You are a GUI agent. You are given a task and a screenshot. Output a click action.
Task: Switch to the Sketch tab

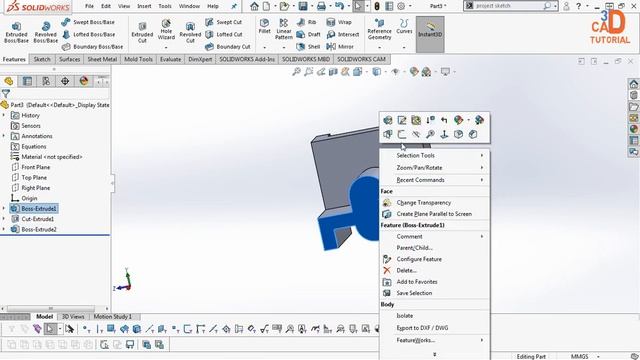(42, 59)
